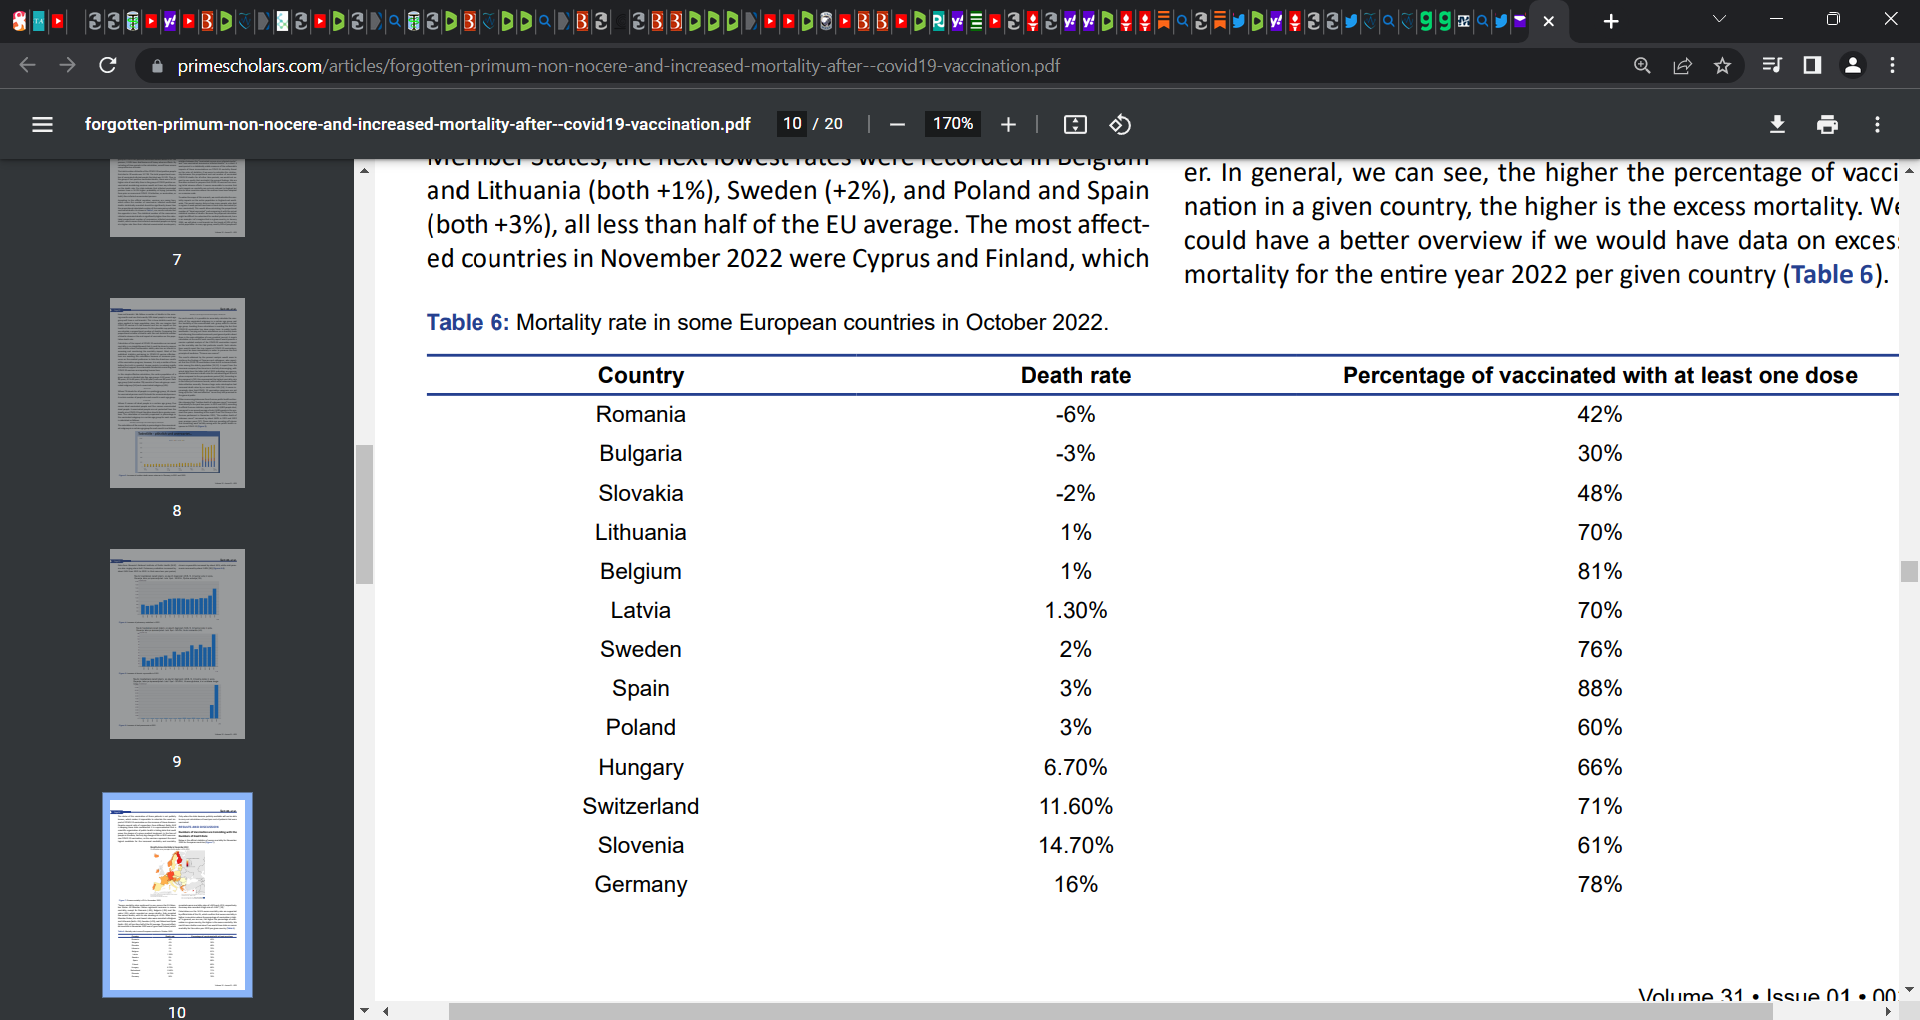
Task: Close the active browser tab
Action: (x=1548, y=21)
